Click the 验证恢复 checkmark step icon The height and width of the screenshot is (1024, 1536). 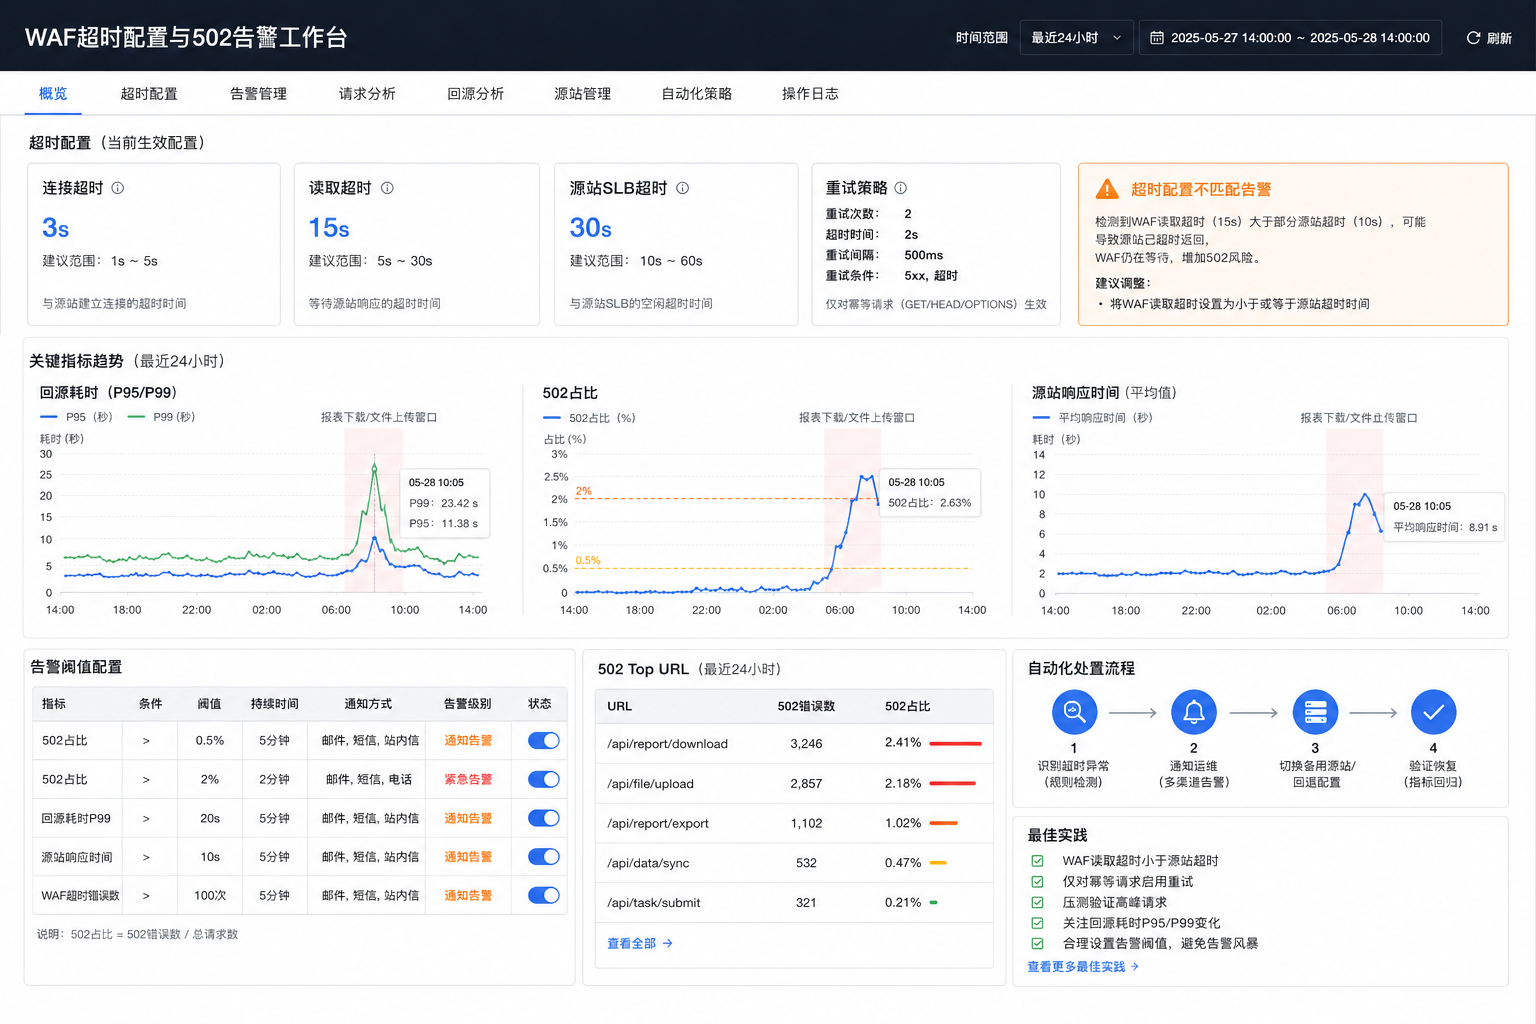[x=1433, y=712]
